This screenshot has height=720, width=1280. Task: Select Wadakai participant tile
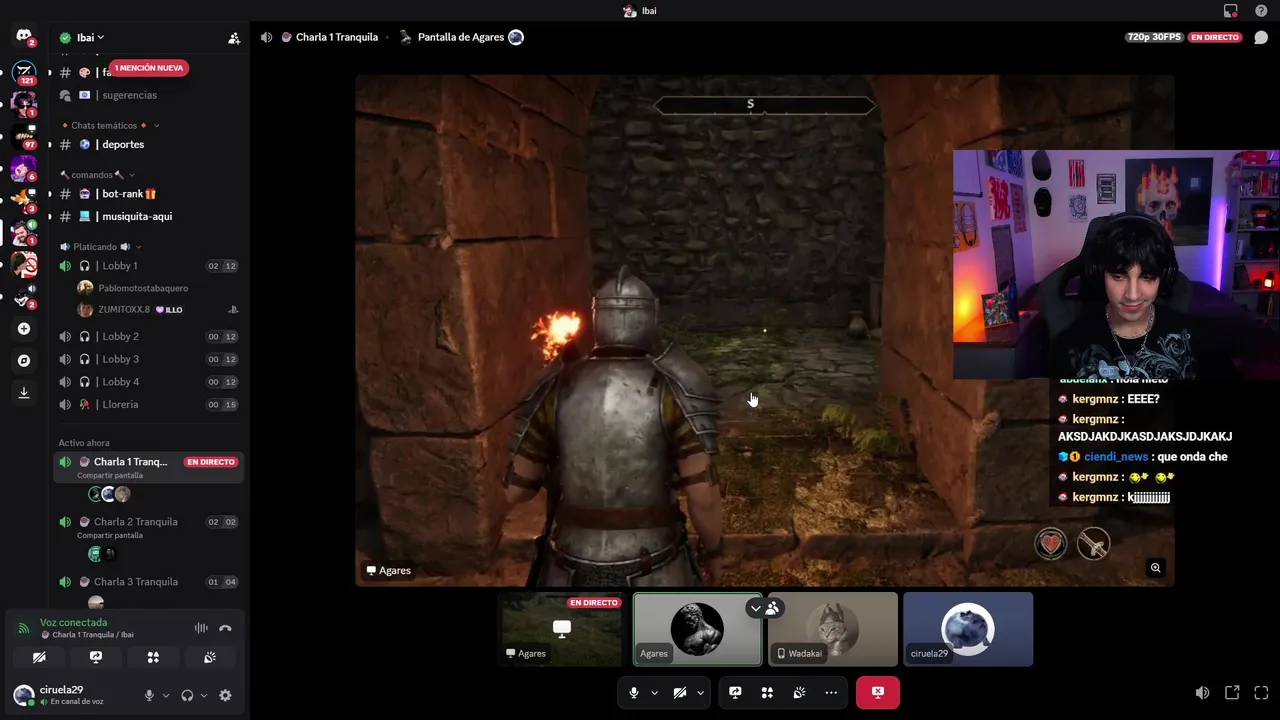click(832, 629)
